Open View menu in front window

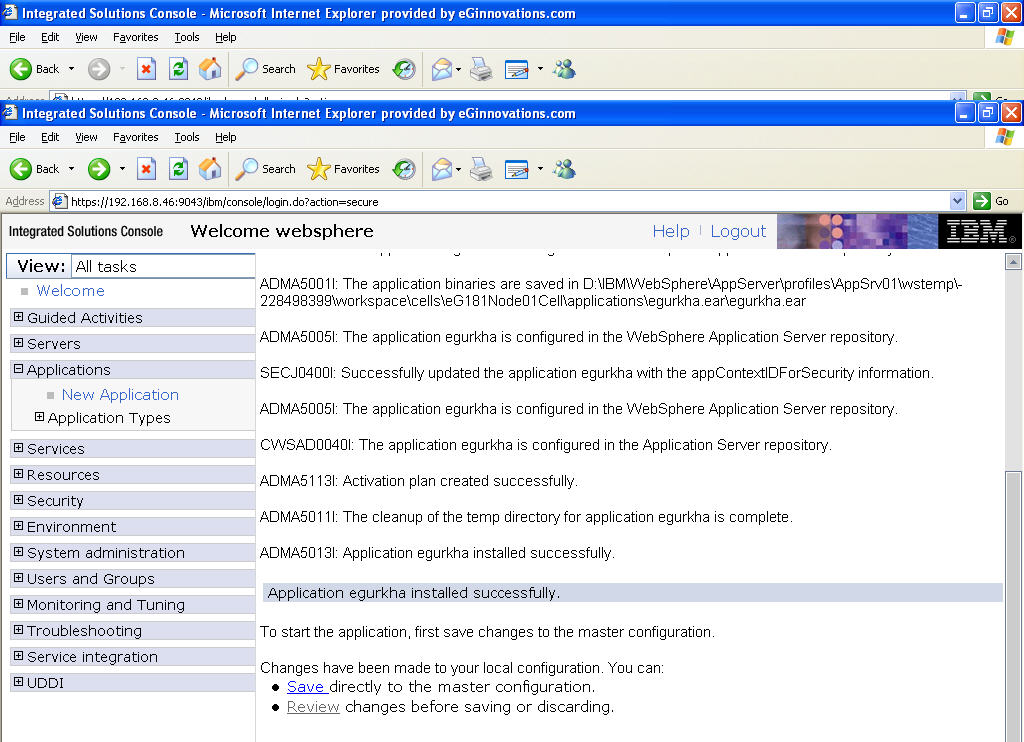86,137
